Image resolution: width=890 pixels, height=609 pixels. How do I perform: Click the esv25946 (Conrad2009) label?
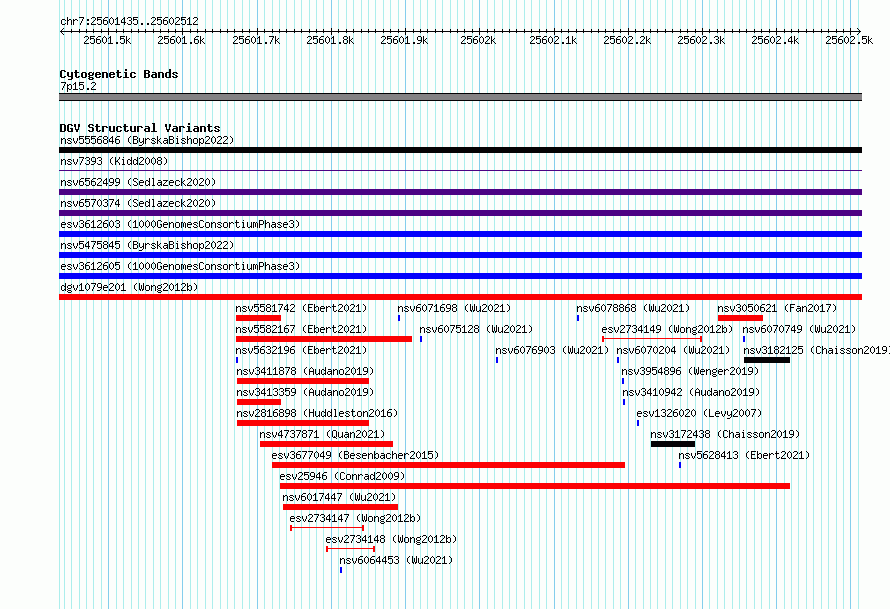pos(342,476)
